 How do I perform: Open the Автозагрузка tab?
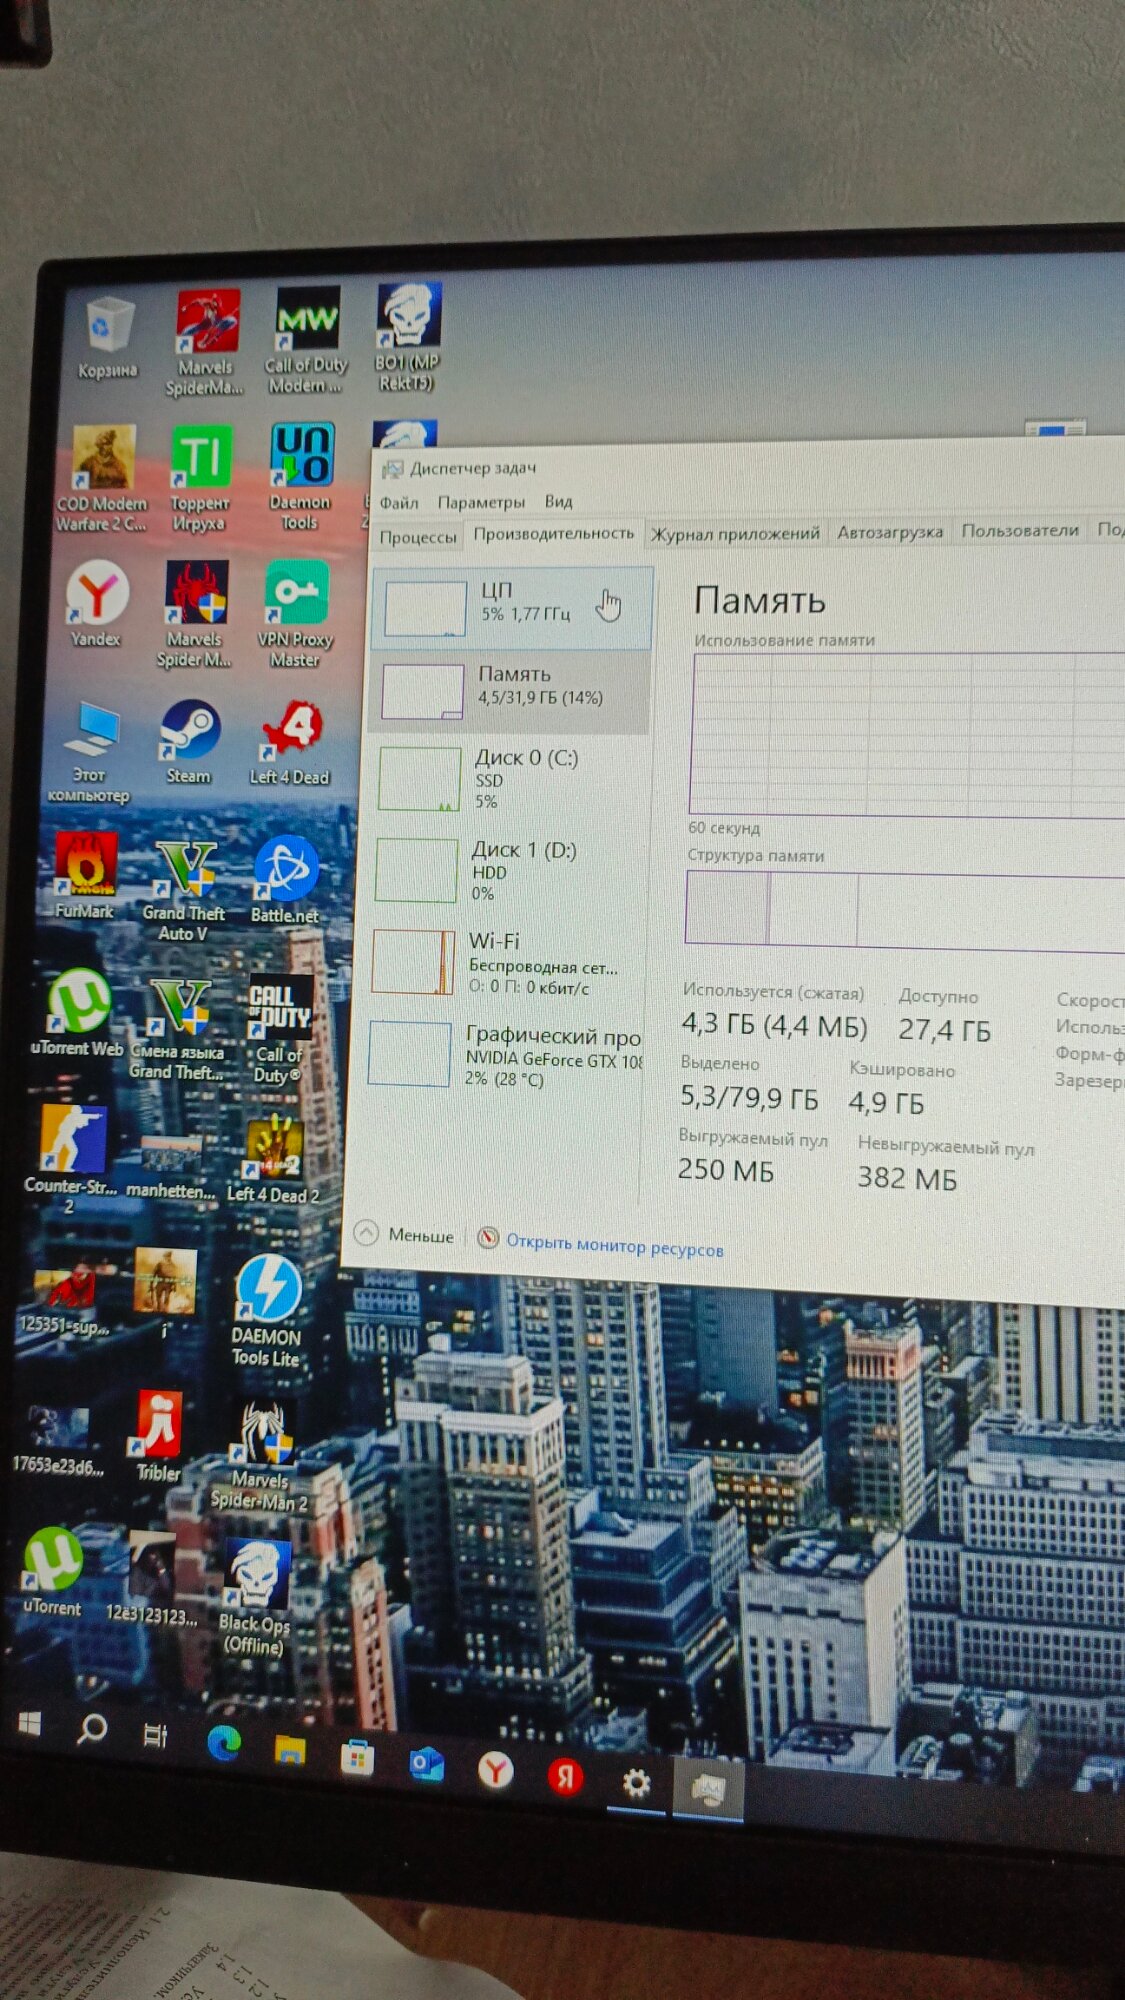[890, 532]
